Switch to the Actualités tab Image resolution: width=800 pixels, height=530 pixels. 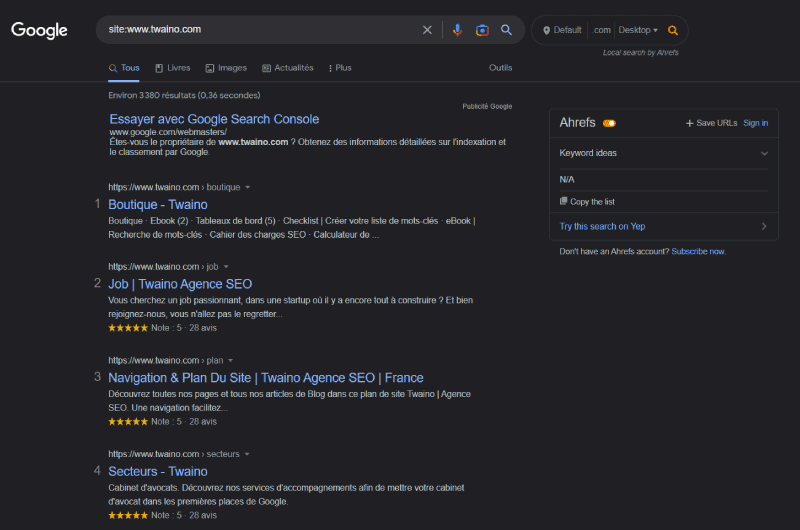[288, 68]
